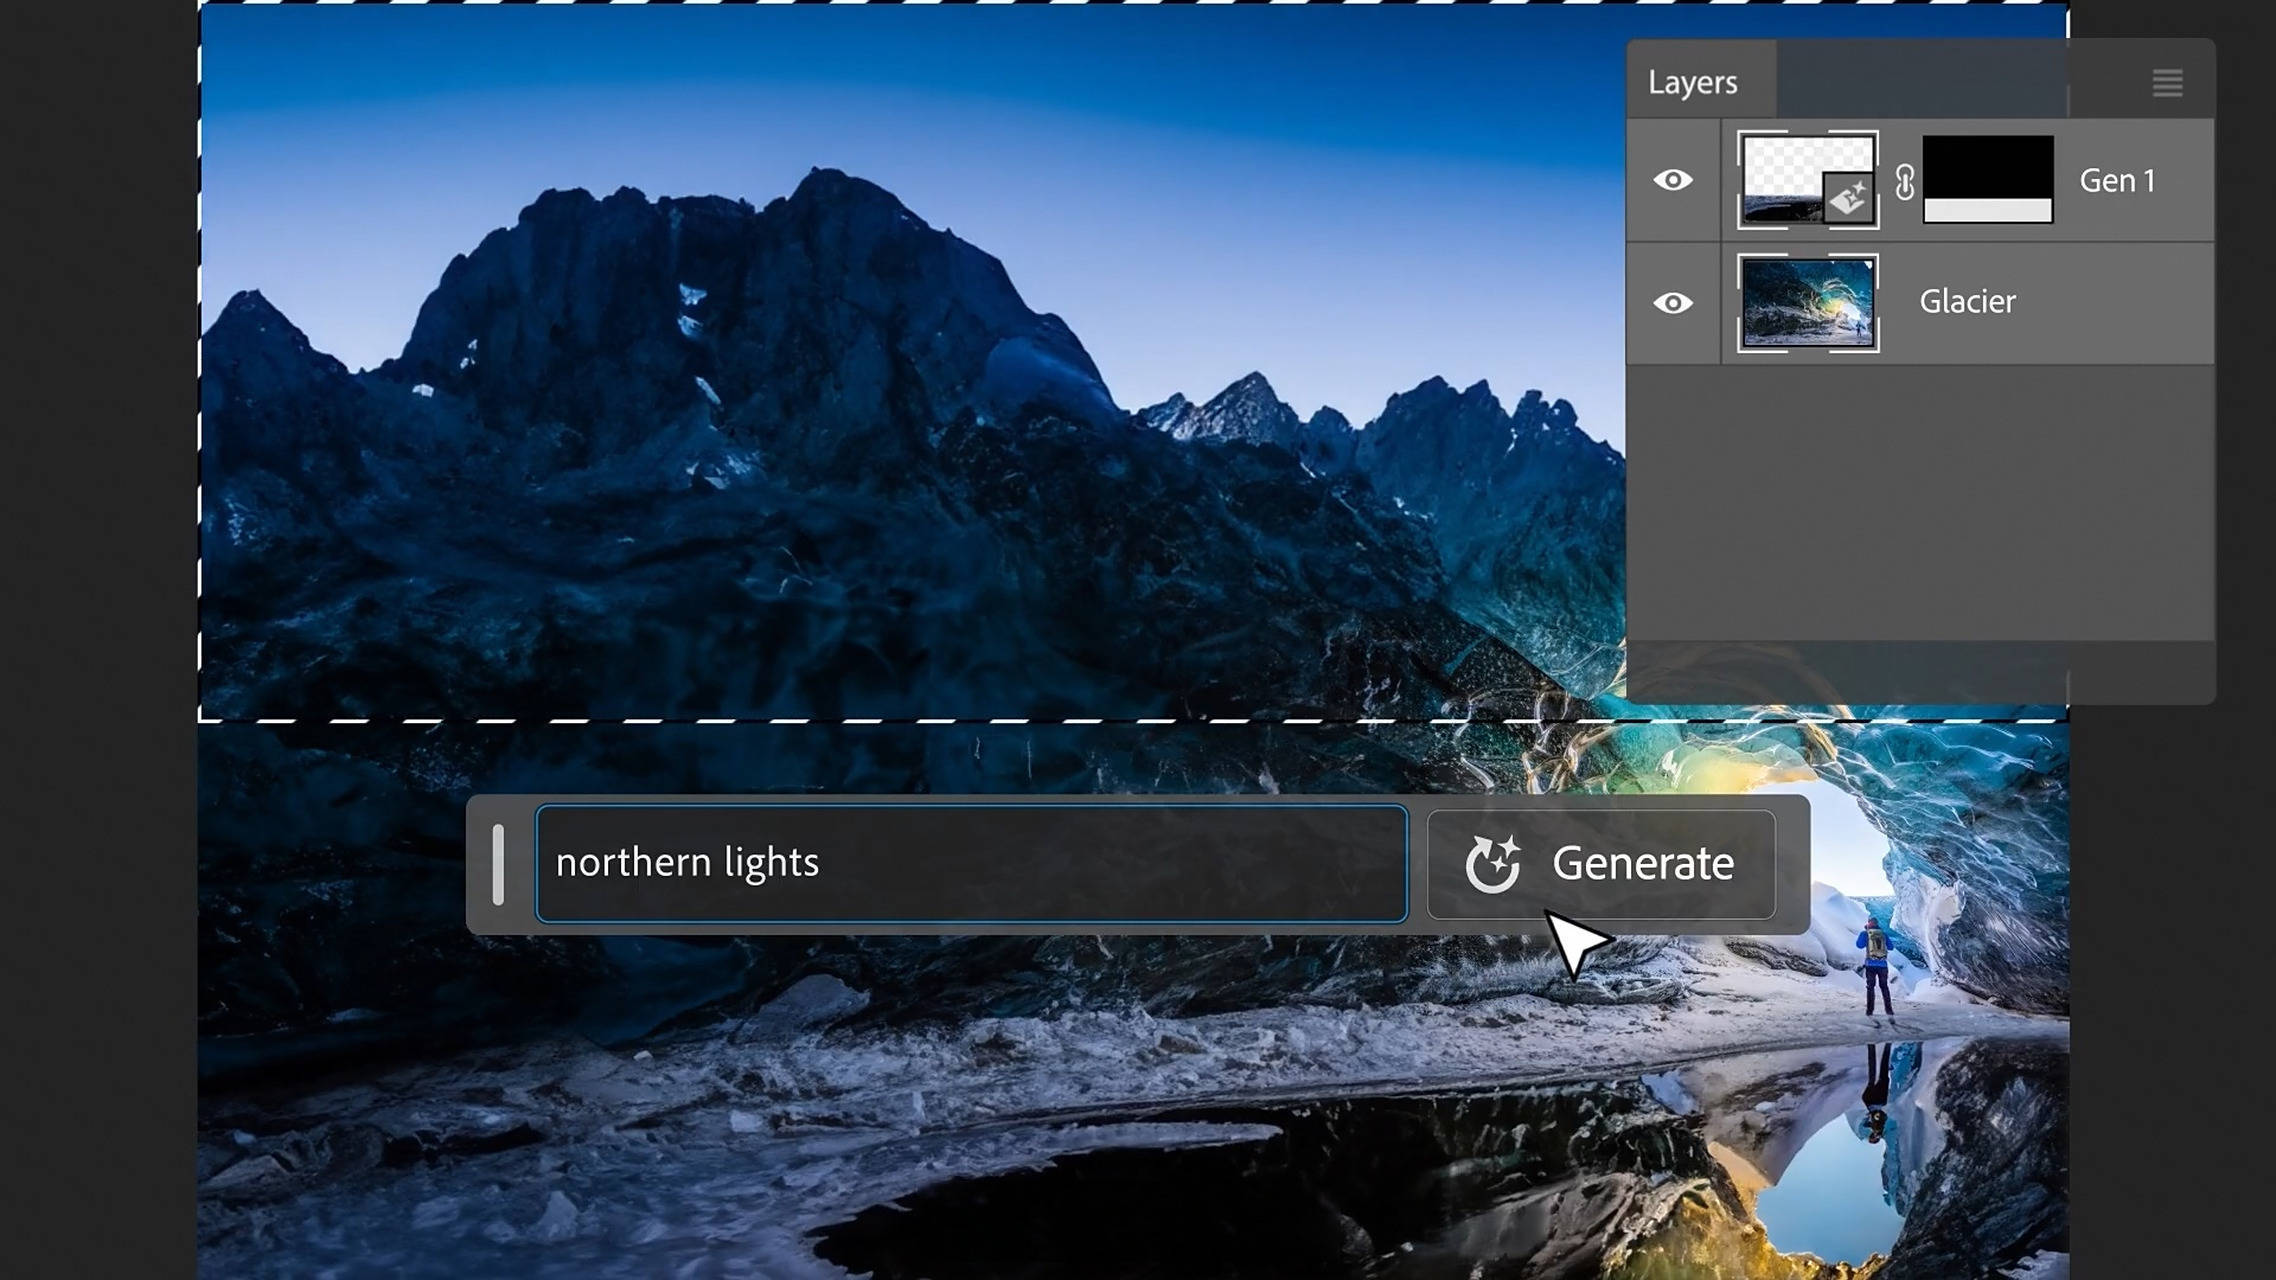Screen dimensions: 2276x1280
Task: Hide the Gen 1 layer
Action: pos(1672,180)
